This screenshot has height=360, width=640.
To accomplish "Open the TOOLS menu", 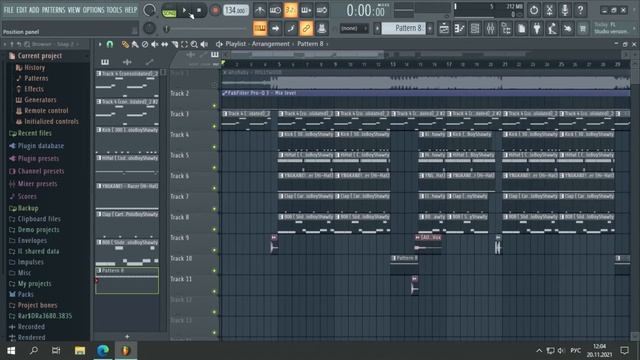I will point(114,10).
